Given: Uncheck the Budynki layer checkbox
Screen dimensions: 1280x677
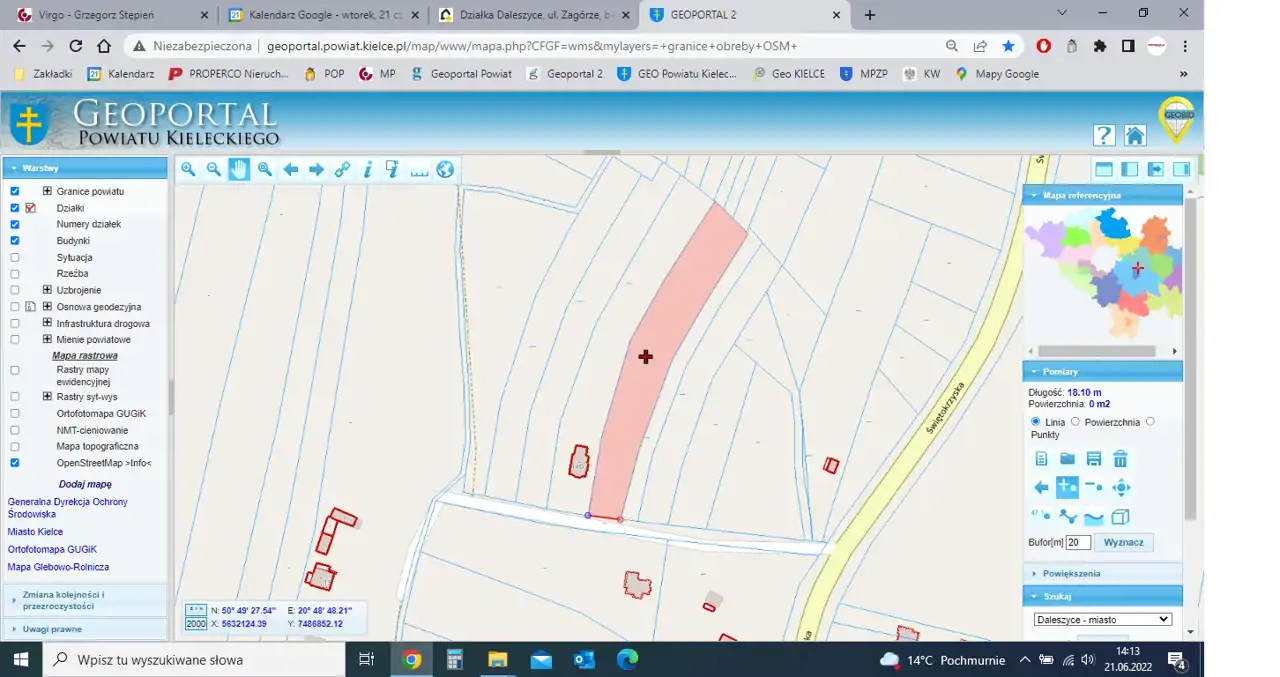Looking at the screenshot, I should pyautogui.click(x=15, y=241).
